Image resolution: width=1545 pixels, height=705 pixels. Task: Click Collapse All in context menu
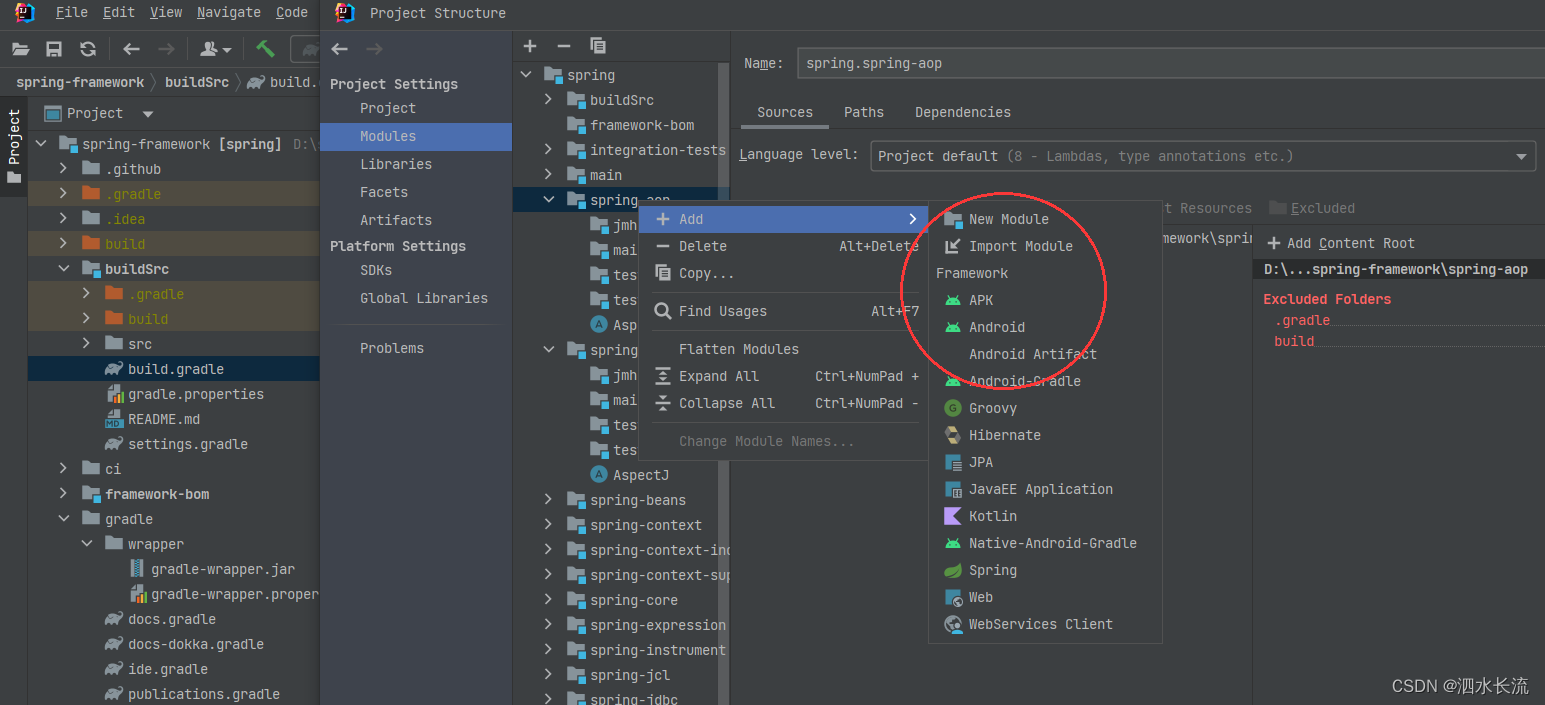(784, 403)
